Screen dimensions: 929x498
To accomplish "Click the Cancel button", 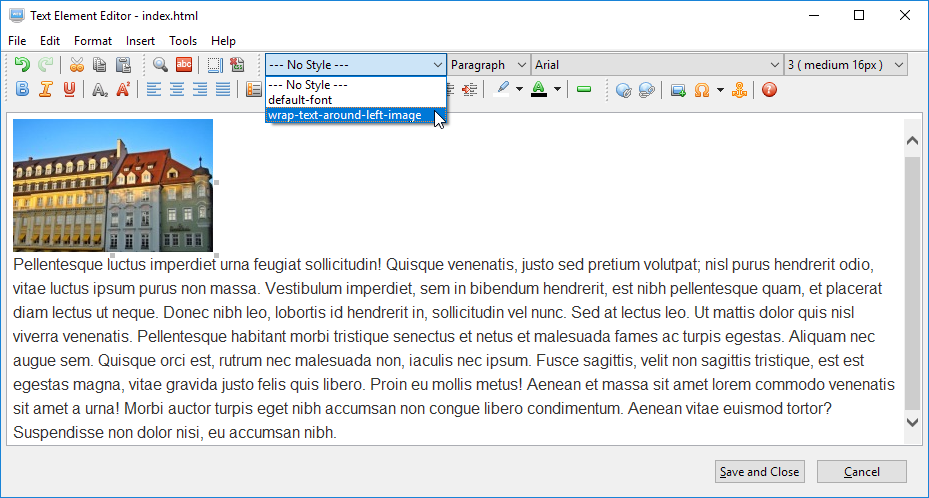I will (861, 471).
